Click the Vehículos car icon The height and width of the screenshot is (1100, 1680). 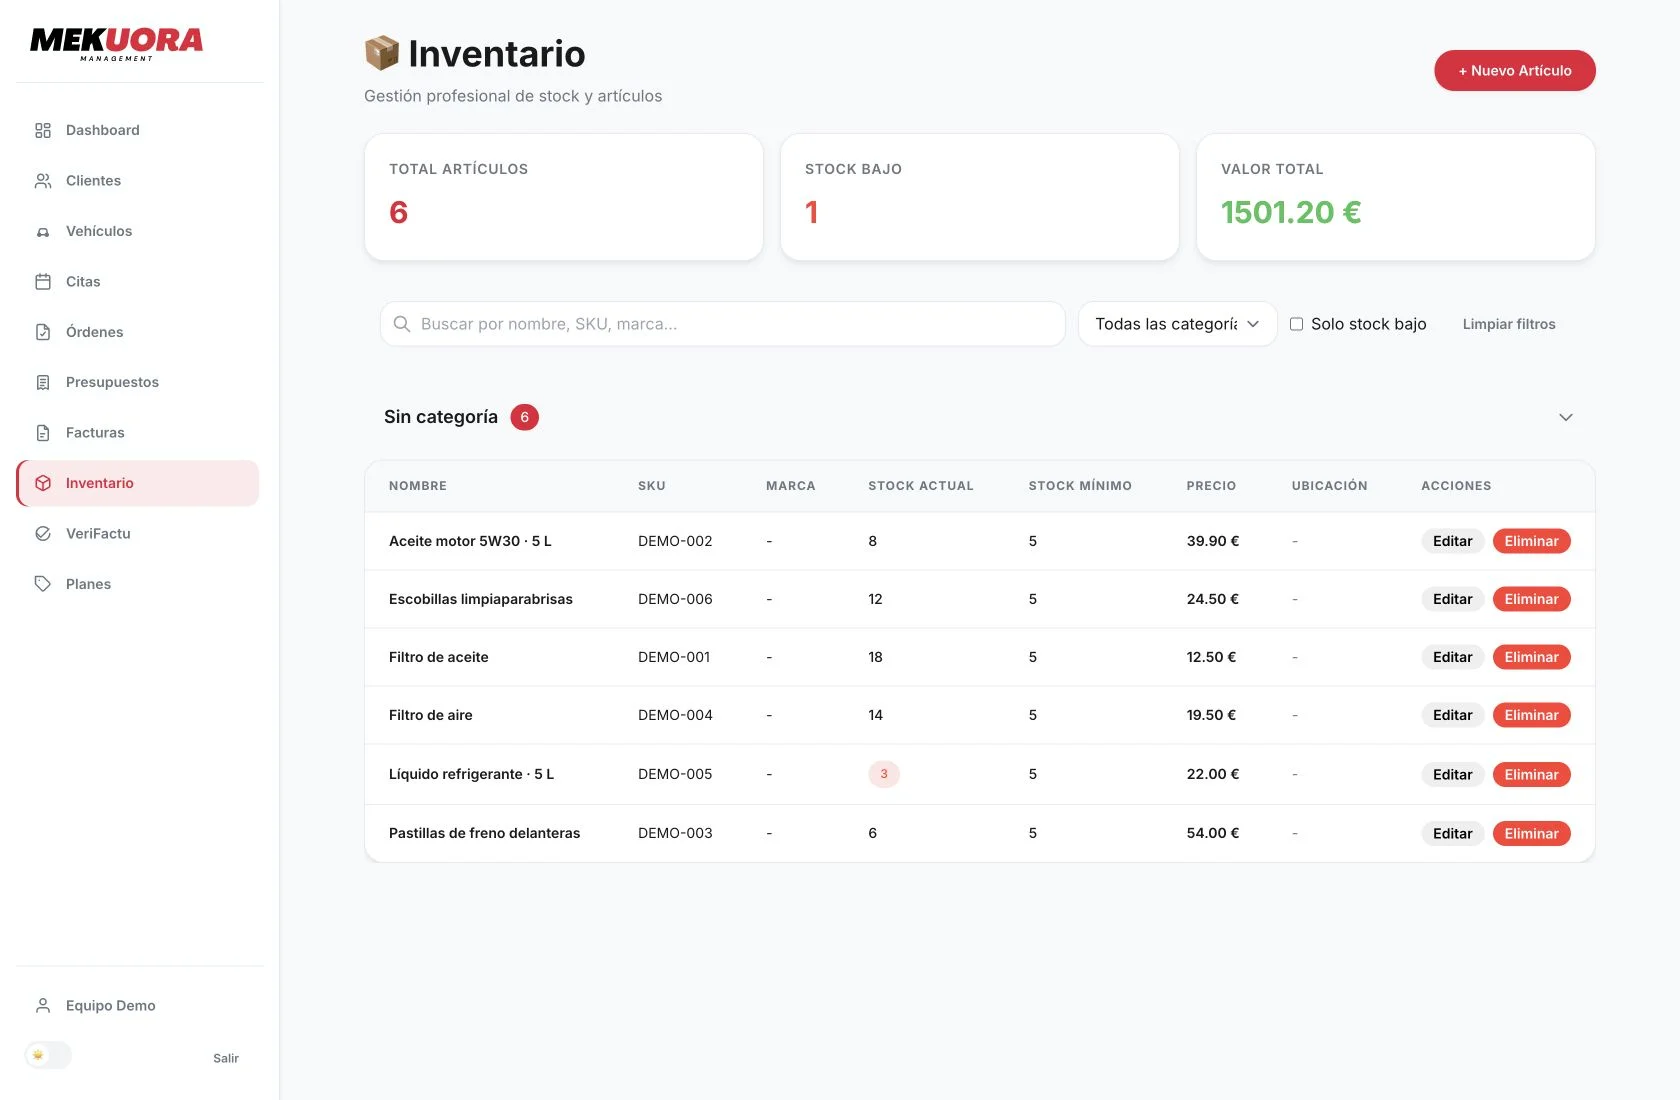(43, 231)
